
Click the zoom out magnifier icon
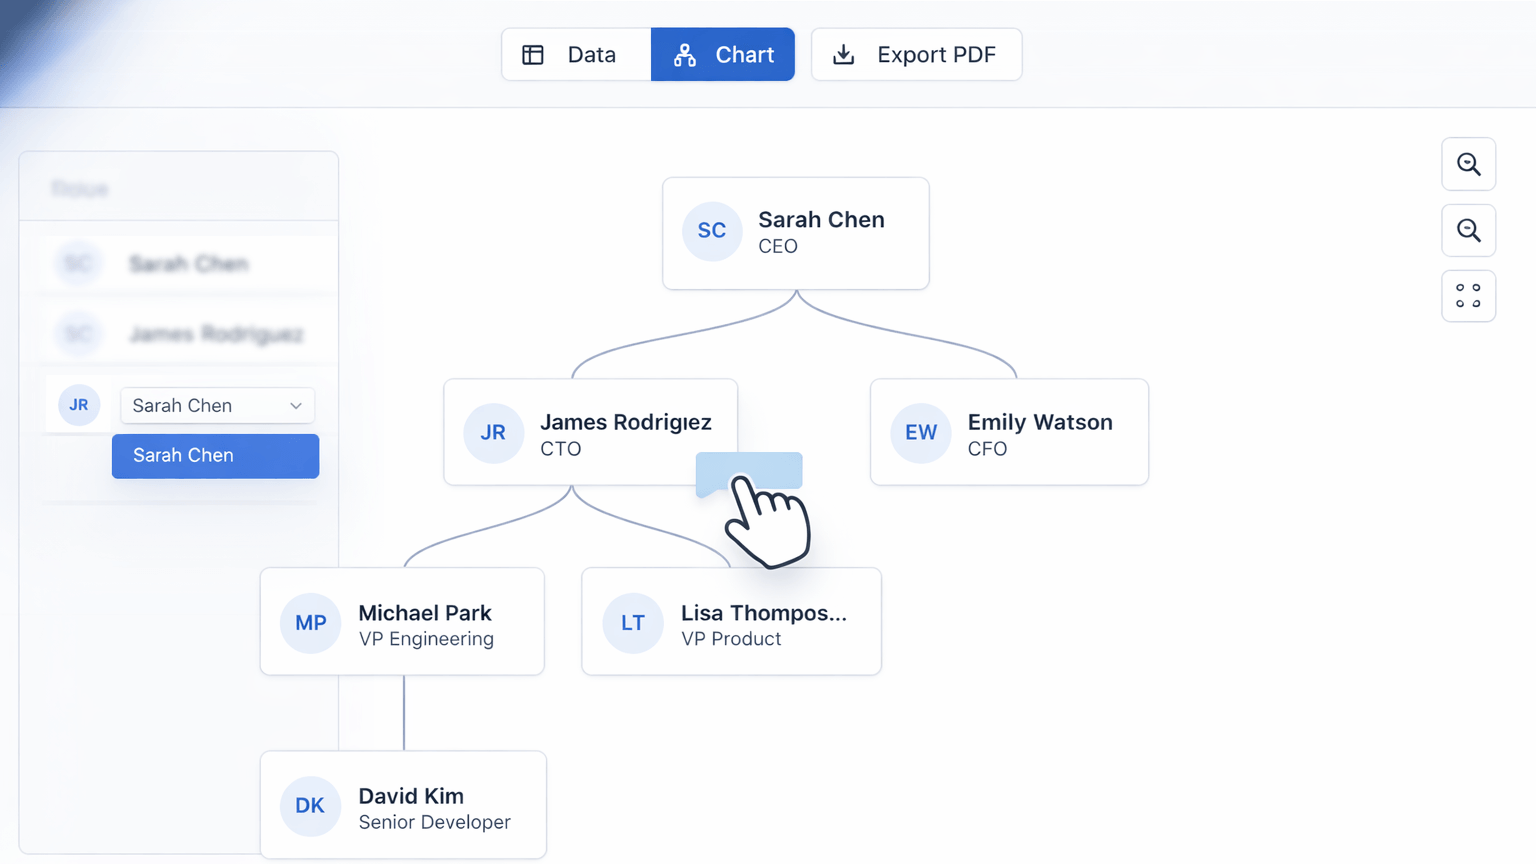(x=1468, y=230)
